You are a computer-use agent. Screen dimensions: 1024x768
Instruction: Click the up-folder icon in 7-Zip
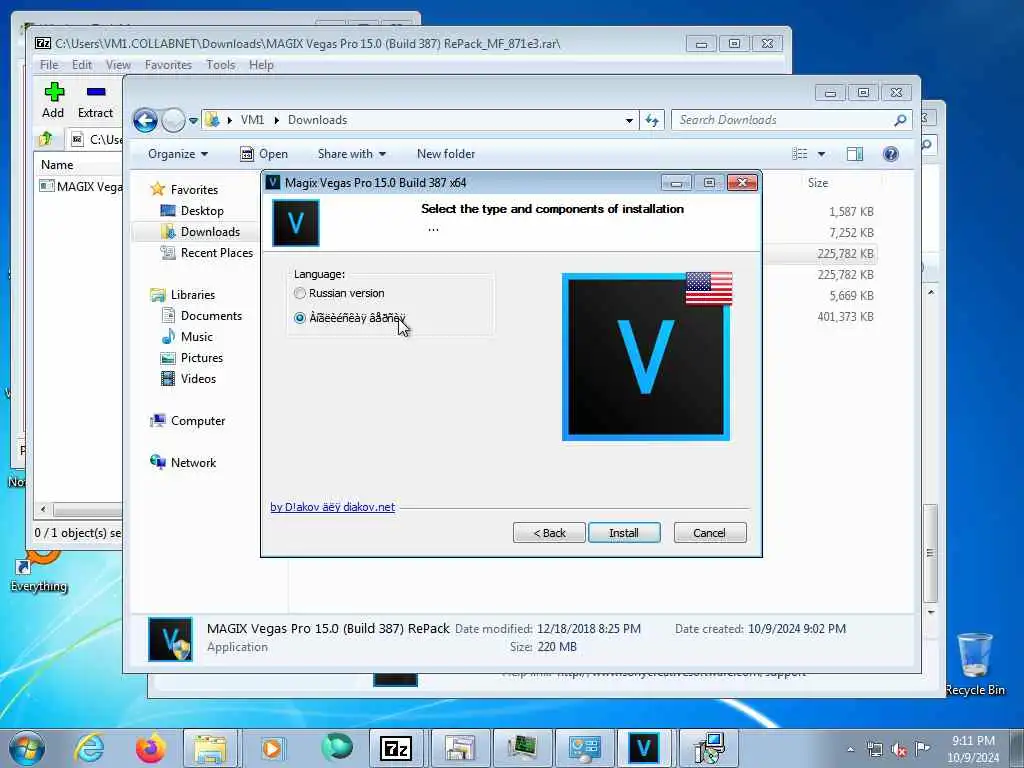pyautogui.click(x=46, y=139)
